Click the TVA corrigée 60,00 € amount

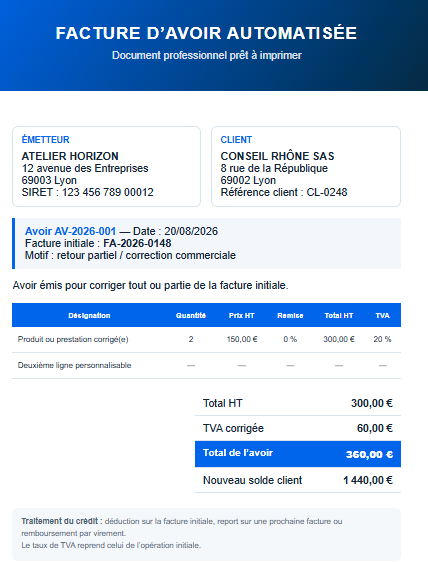click(x=375, y=428)
